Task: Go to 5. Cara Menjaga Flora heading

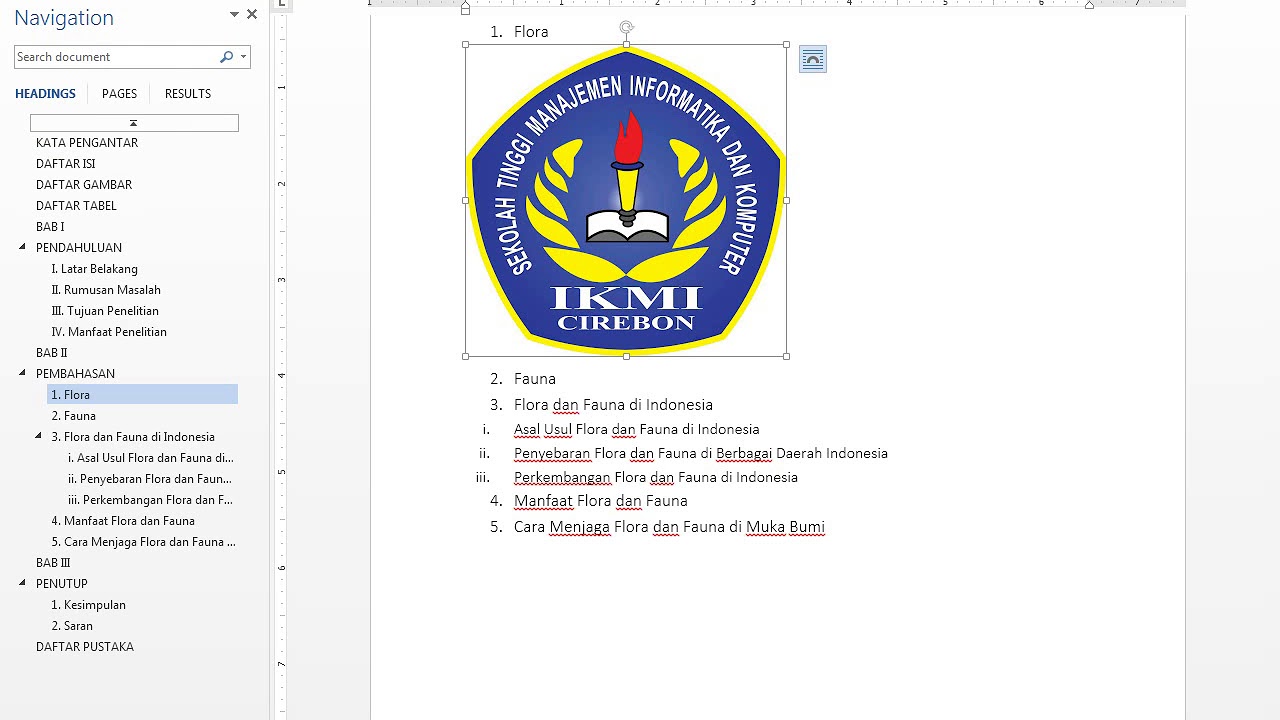Action: [144, 542]
